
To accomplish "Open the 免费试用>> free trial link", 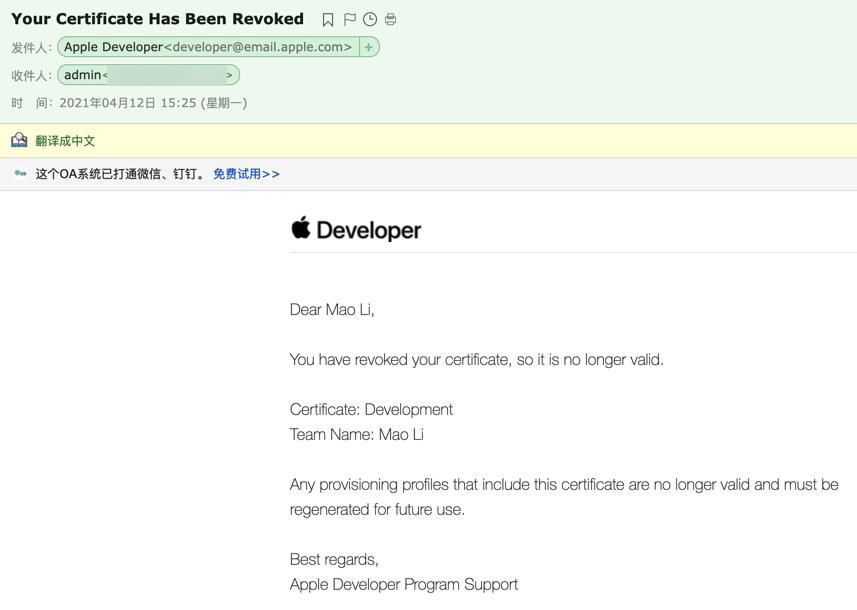I will tap(246, 174).
